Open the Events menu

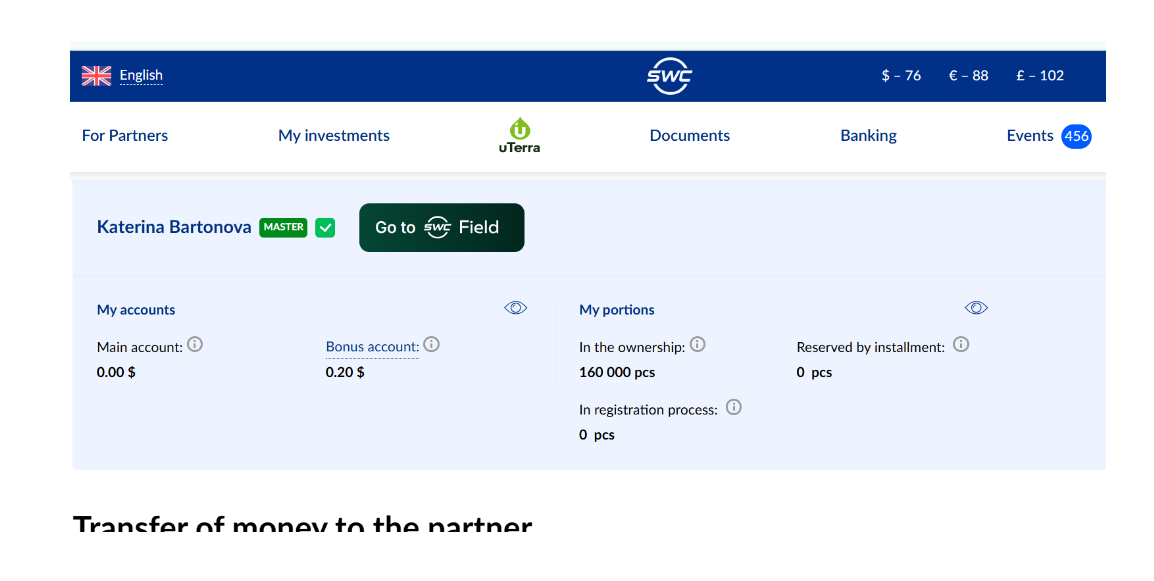coord(1030,135)
